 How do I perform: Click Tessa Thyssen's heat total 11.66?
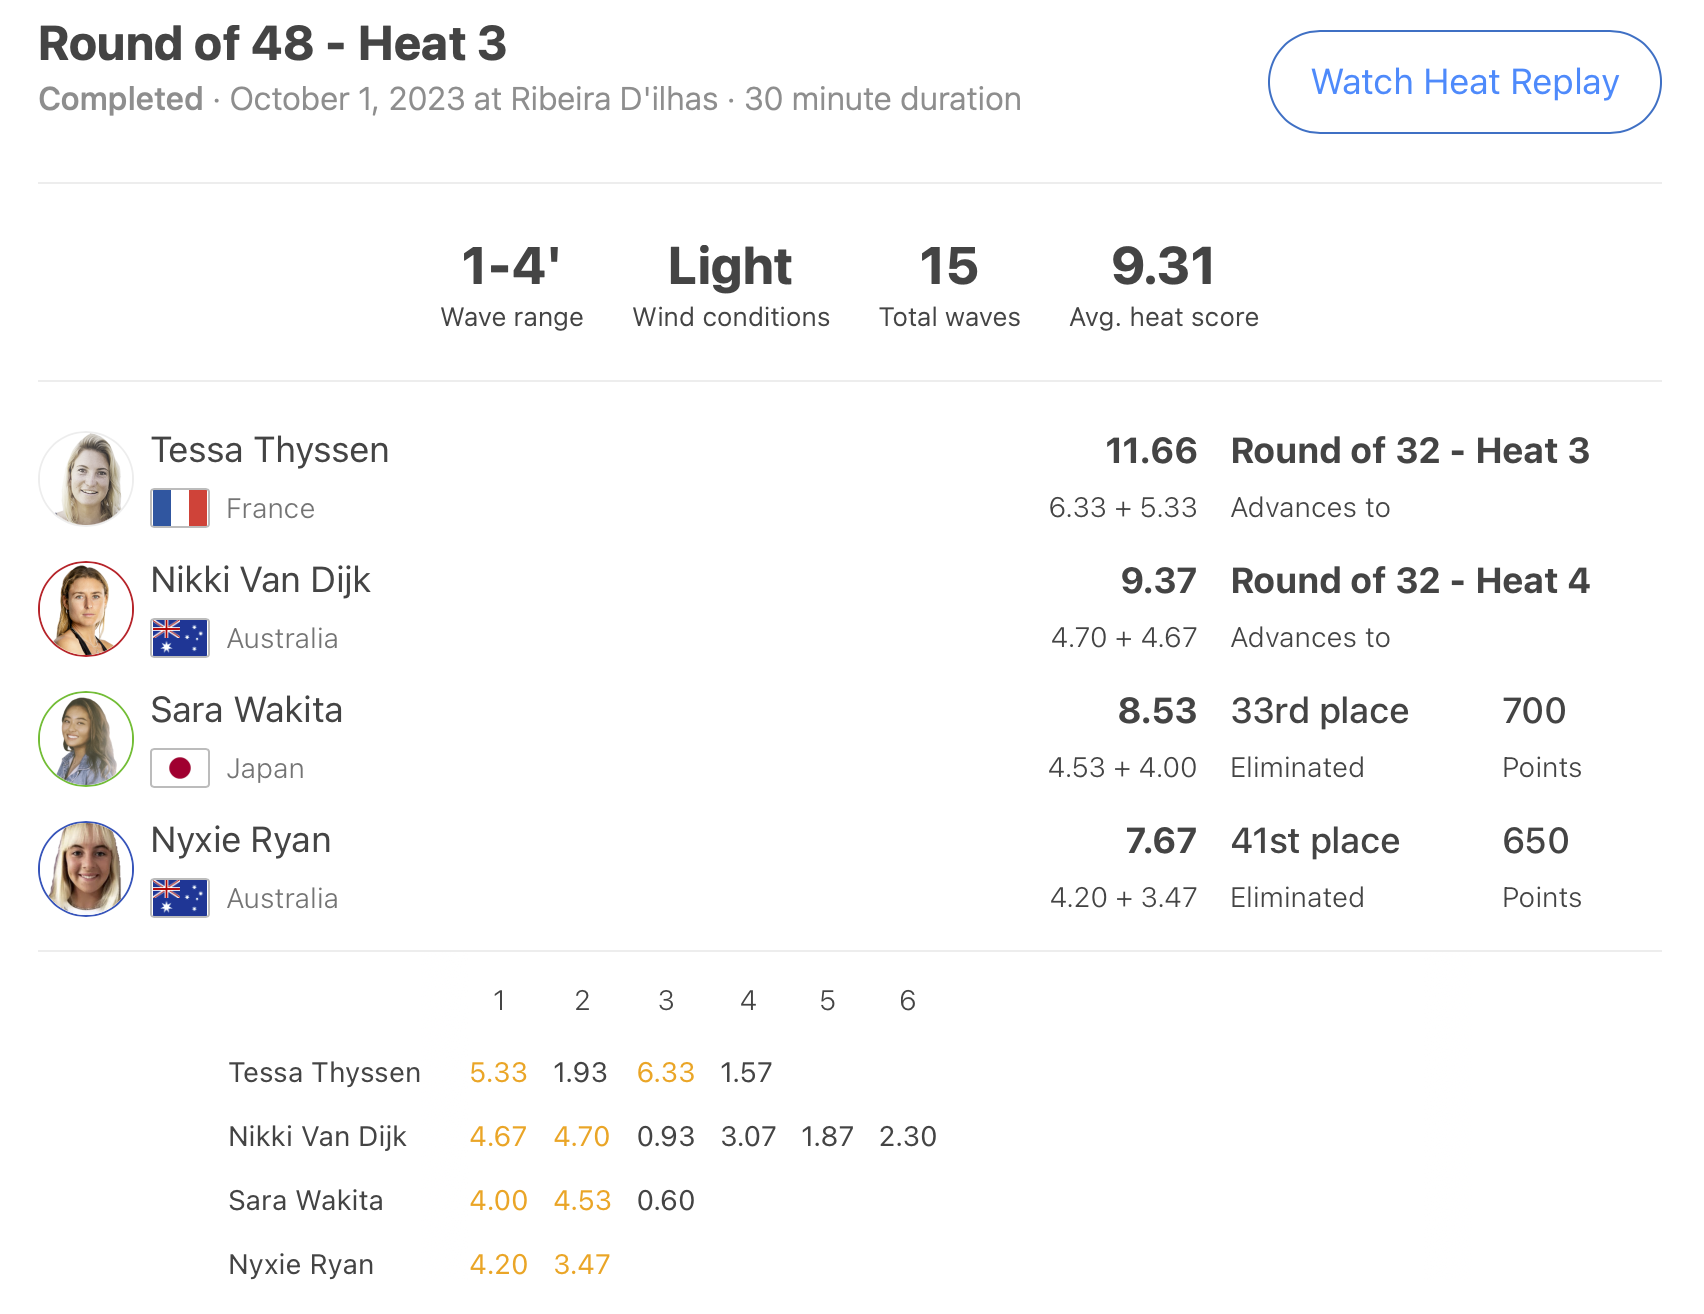[x=1151, y=451]
